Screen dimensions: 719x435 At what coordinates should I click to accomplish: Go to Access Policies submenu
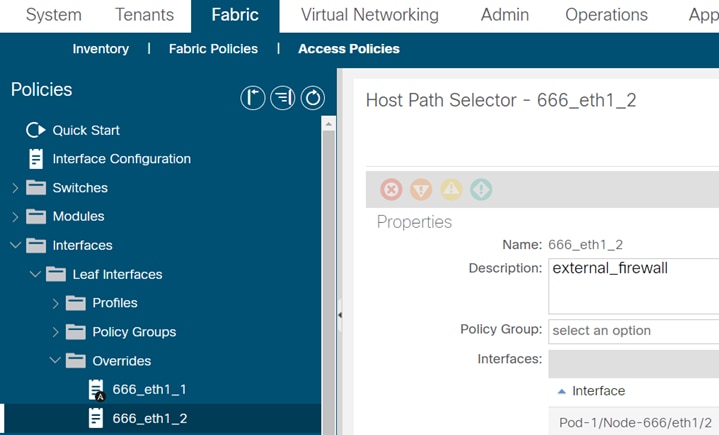pyautogui.click(x=348, y=49)
